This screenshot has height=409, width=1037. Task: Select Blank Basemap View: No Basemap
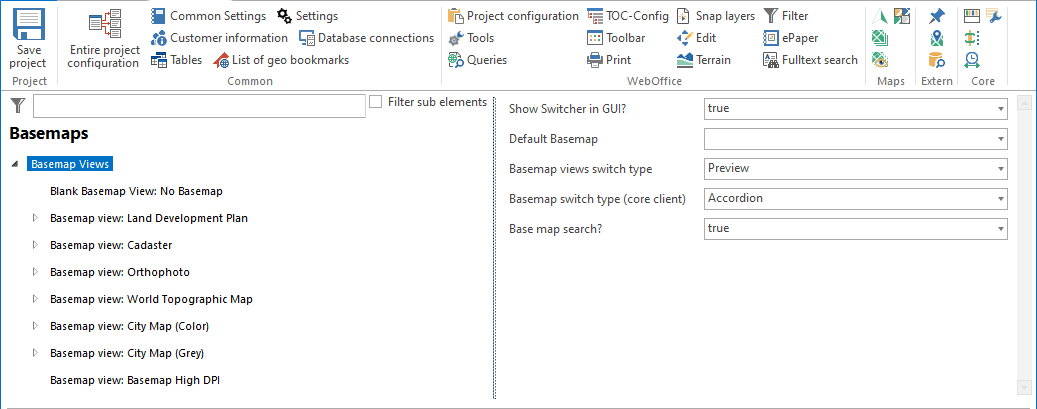click(x=136, y=191)
